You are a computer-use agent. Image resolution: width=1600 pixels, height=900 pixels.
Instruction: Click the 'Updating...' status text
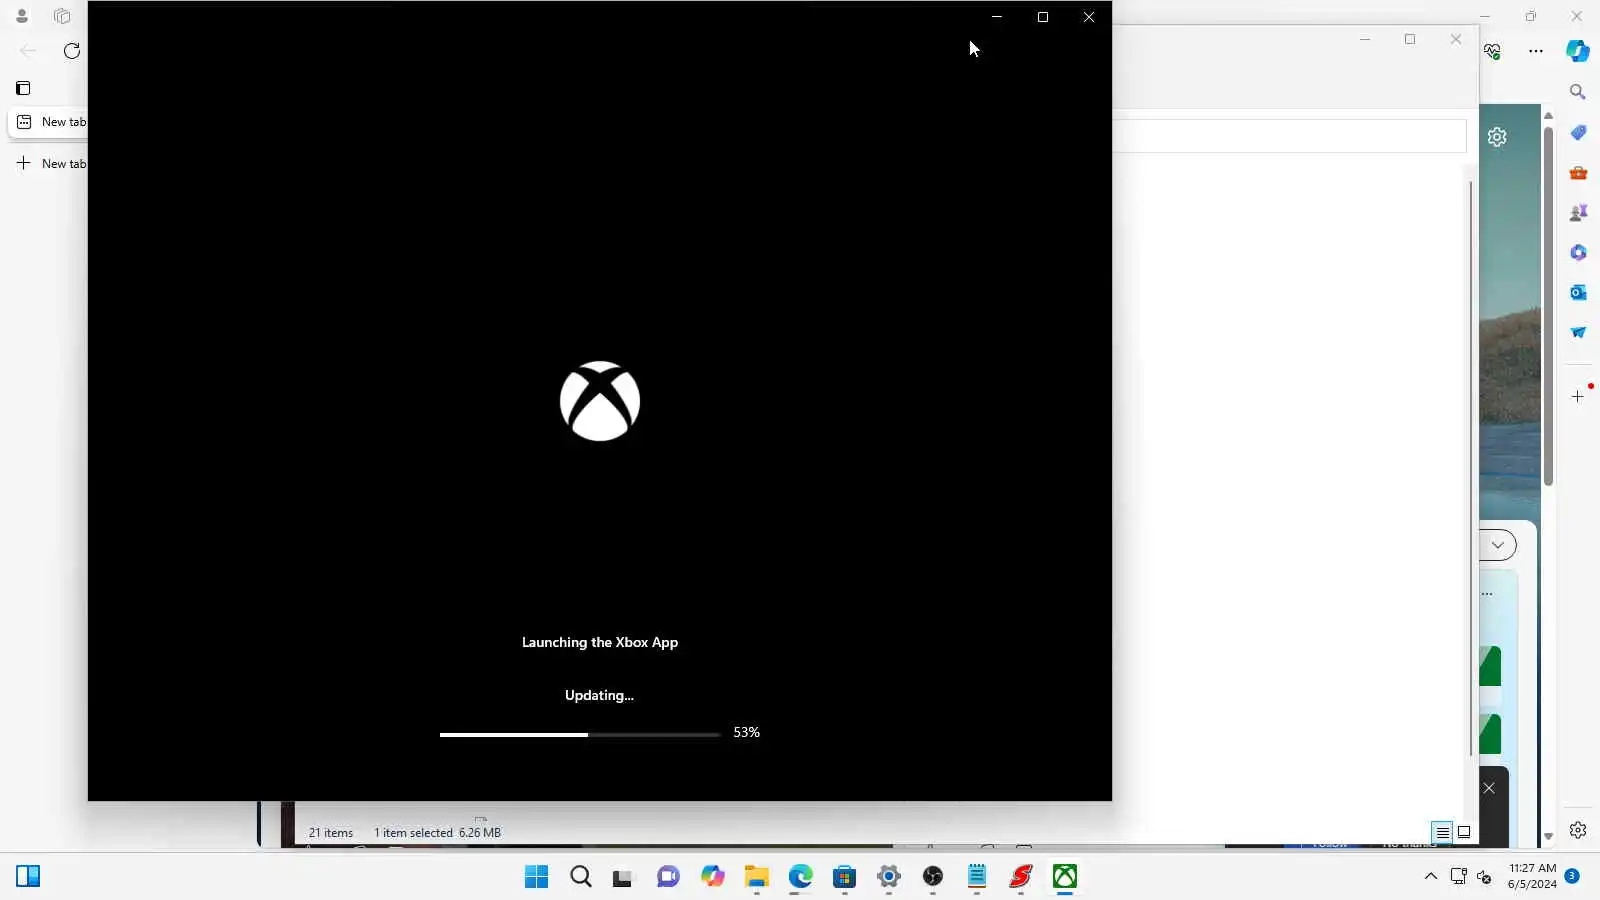point(599,695)
